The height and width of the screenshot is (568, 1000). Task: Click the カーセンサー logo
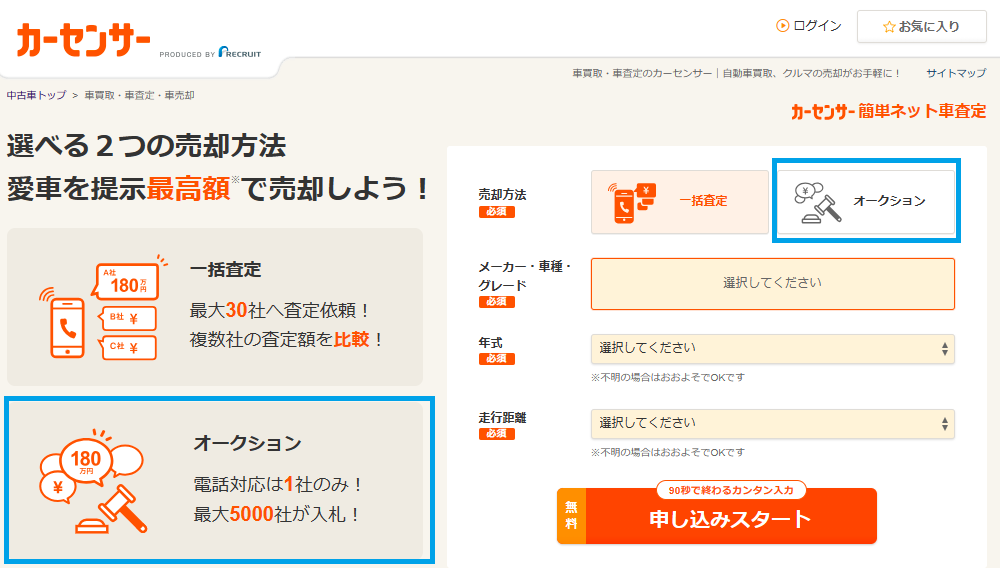(x=83, y=40)
